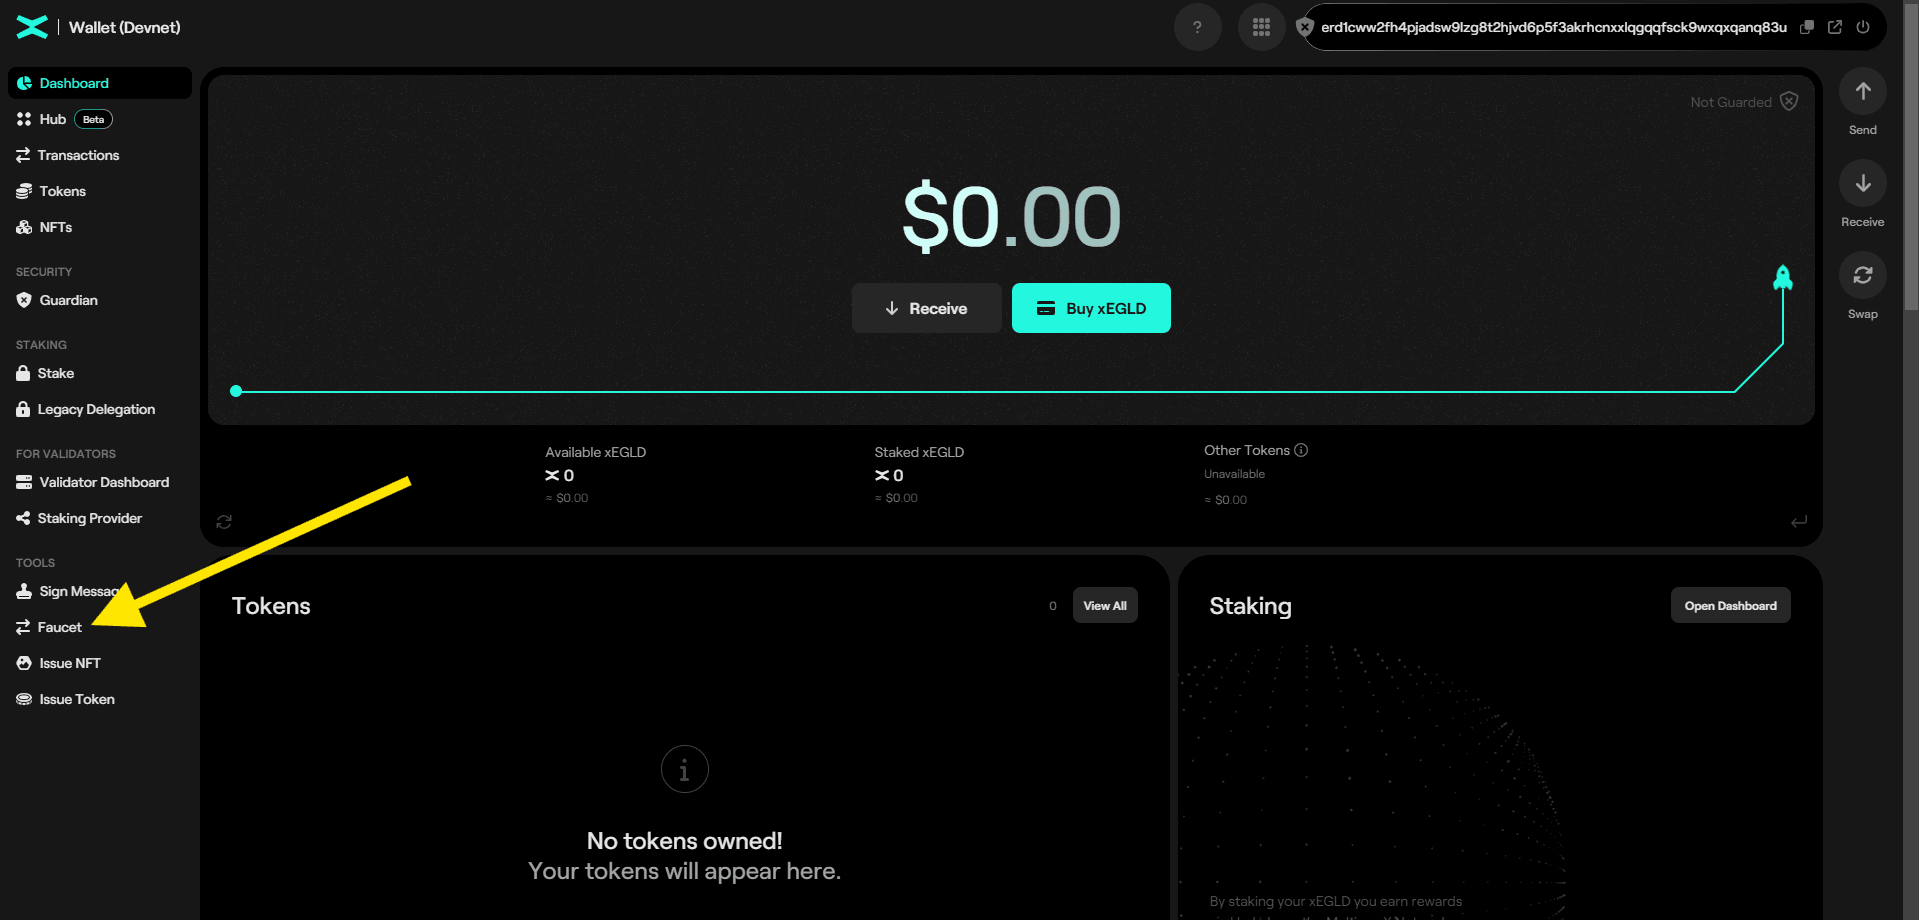This screenshot has height=920, width=1919.
Task: Click the Receive arrow-down sidebar button
Action: point(1862,183)
